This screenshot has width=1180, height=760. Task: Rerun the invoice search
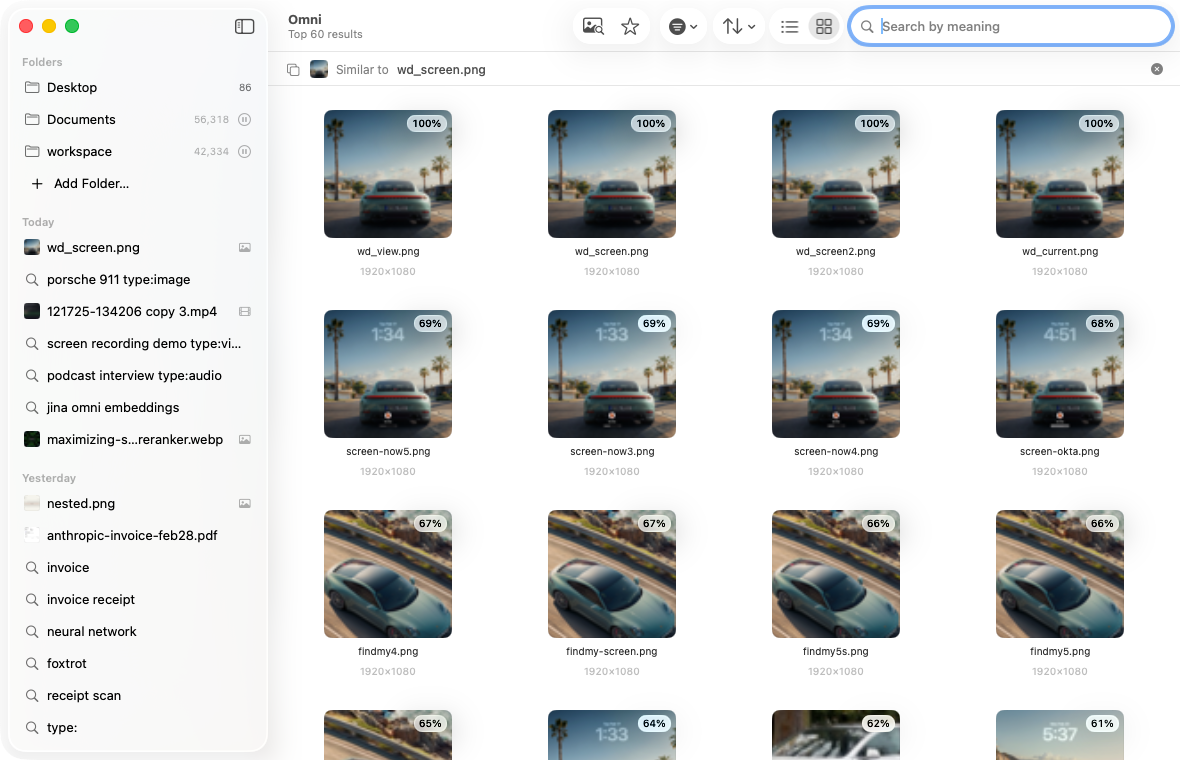(x=138, y=567)
